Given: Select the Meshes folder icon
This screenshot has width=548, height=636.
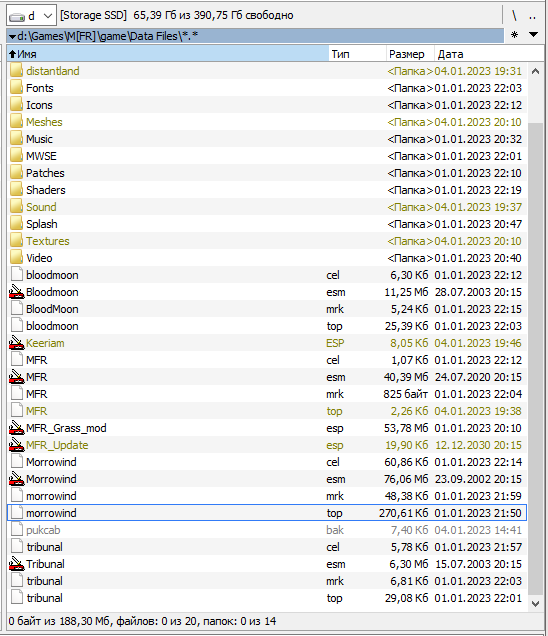Looking at the screenshot, I should (x=16, y=122).
